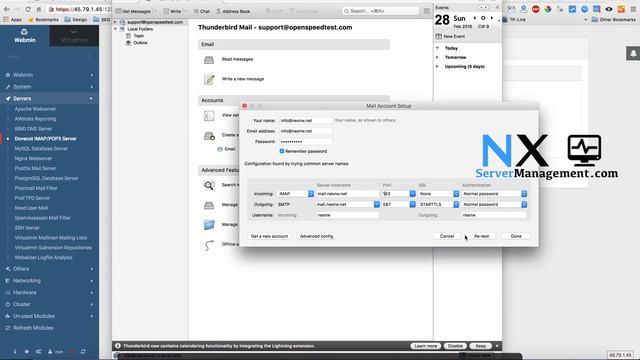Click Disable in Lightning notification bar
The width and height of the screenshot is (640, 360).
pyautogui.click(x=455, y=346)
